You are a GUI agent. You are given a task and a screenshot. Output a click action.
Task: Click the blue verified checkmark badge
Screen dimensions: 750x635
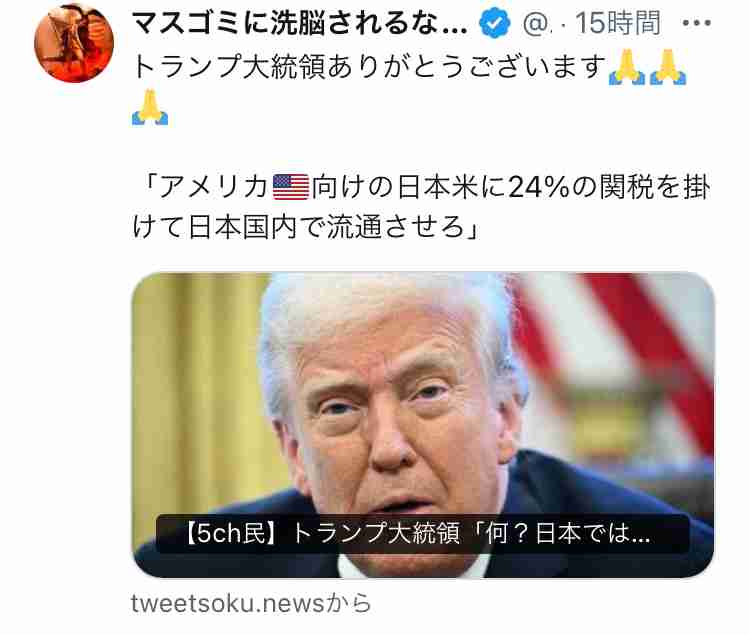(495, 23)
